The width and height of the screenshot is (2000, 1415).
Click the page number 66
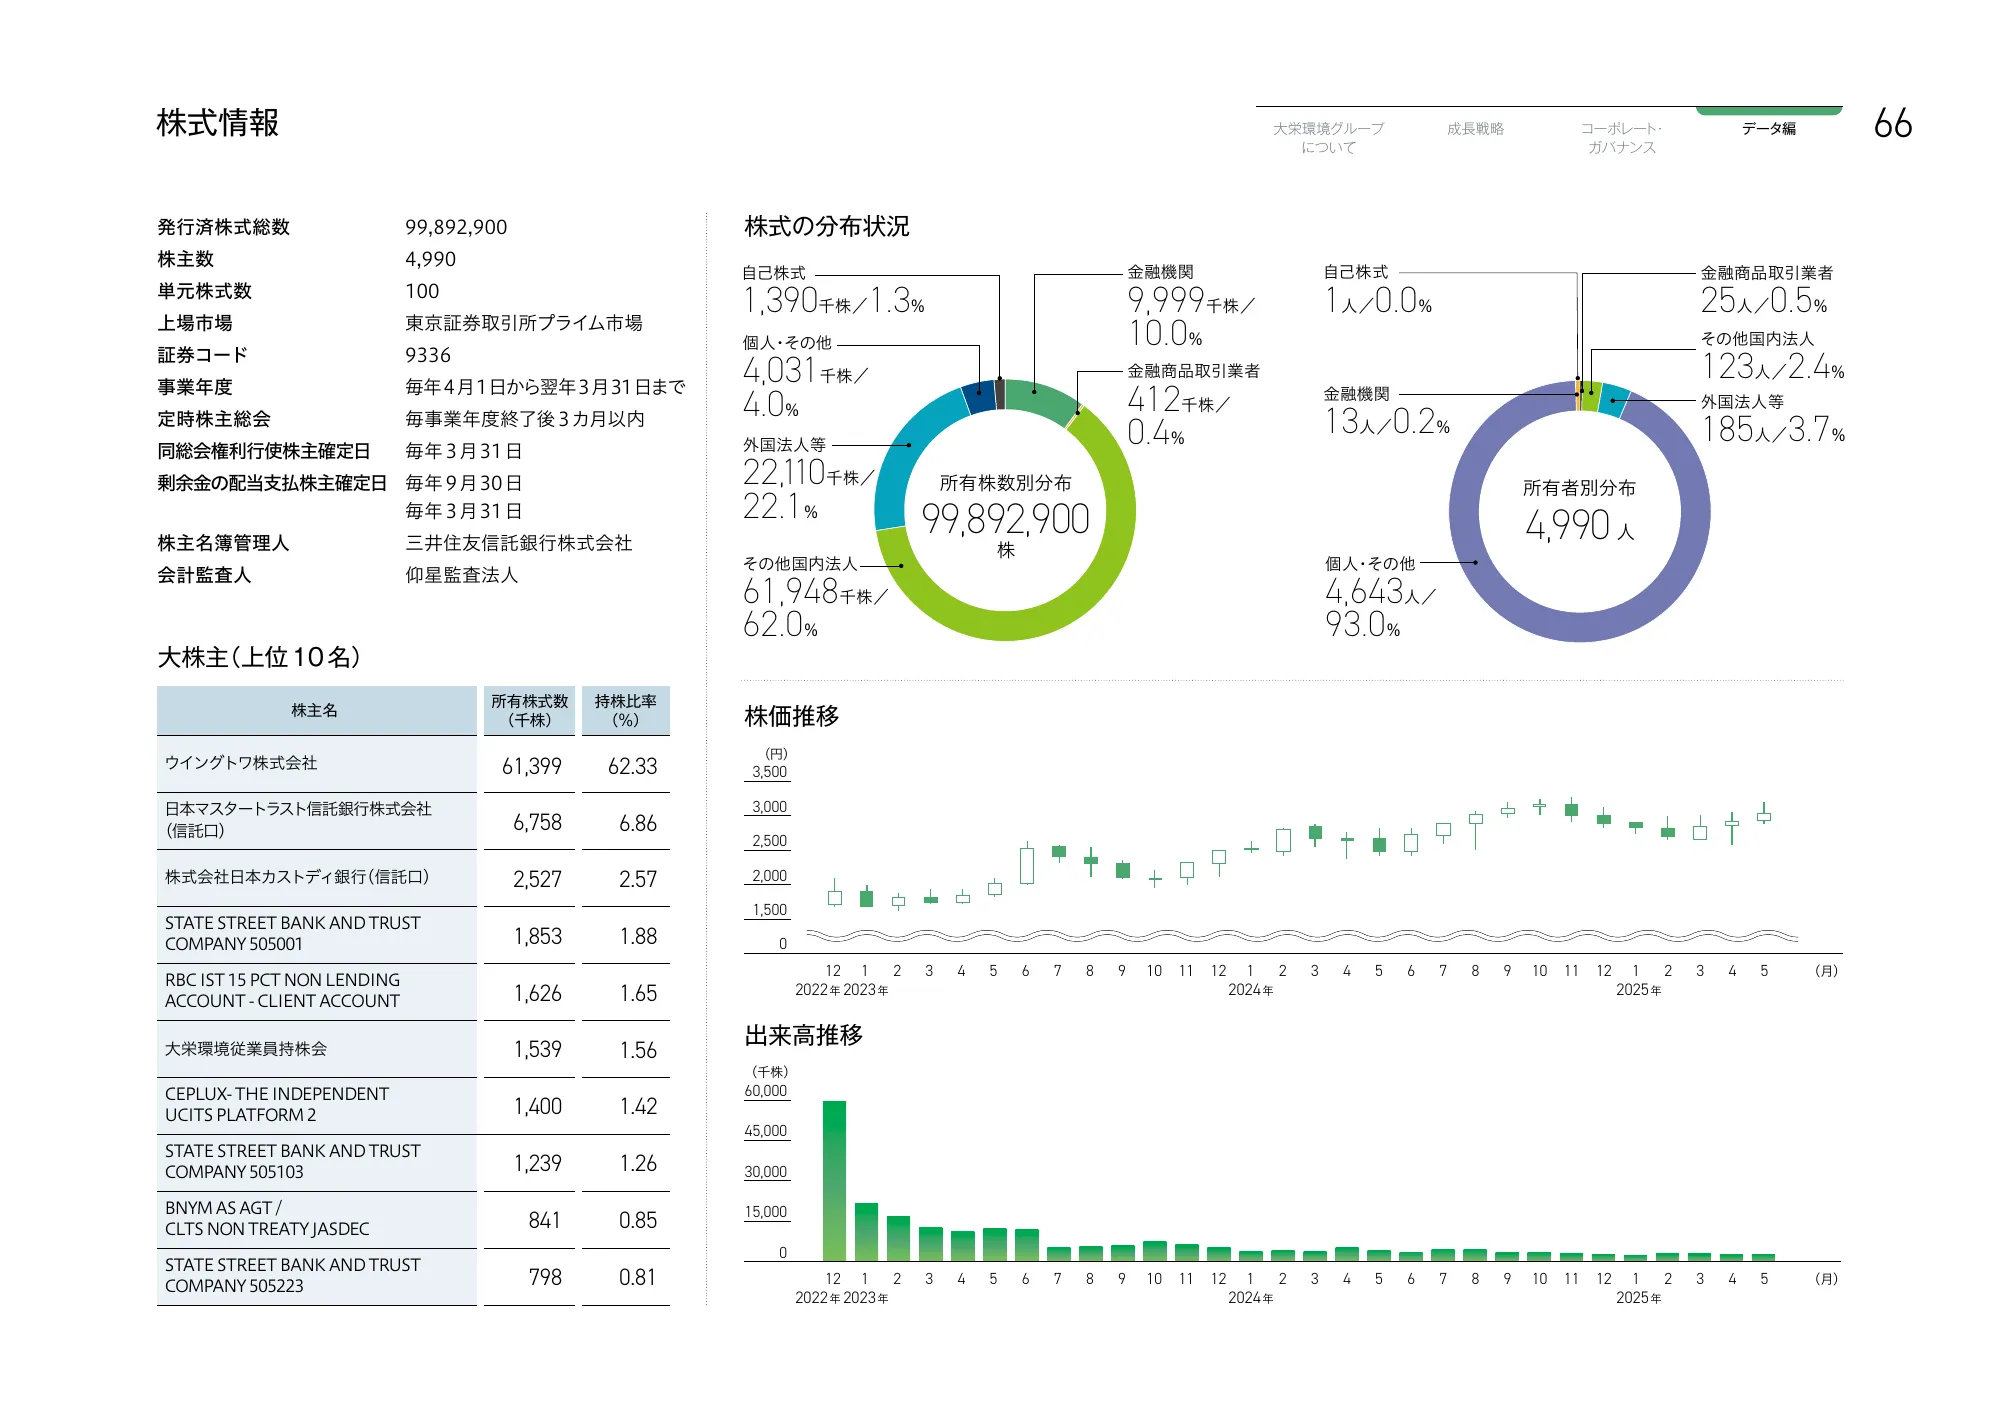click(1892, 124)
